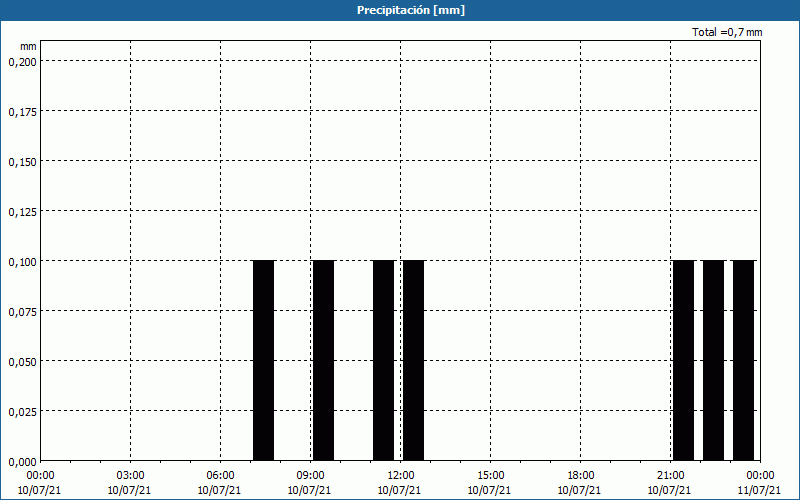This screenshot has width=800, height=500.
Task: Click the 00:00 label dated 11/07/21
Action: (760, 476)
